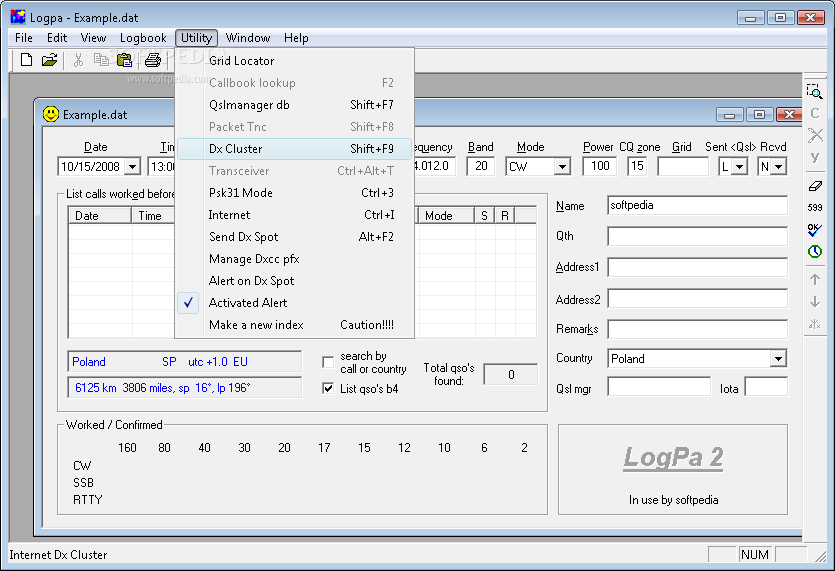This screenshot has height=571, width=835.
Task: Select Dx Cluster menu entry
Action: pyautogui.click(x=294, y=149)
